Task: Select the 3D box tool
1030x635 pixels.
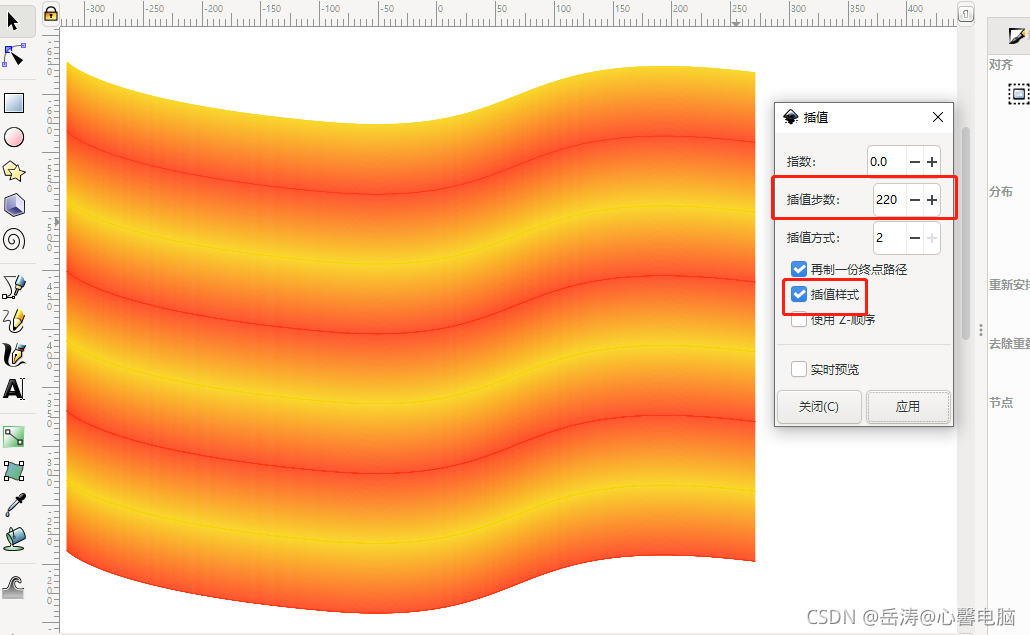Action: (x=14, y=206)
